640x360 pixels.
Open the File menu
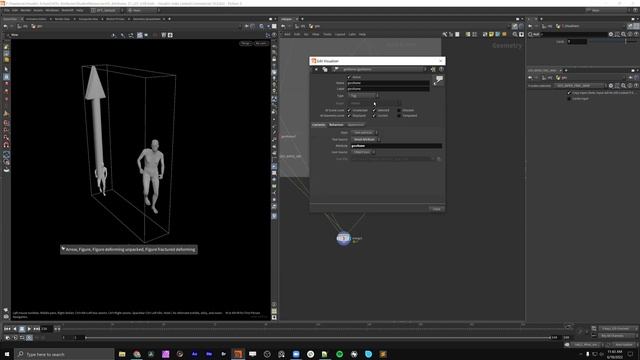click(x=7, y=10)
